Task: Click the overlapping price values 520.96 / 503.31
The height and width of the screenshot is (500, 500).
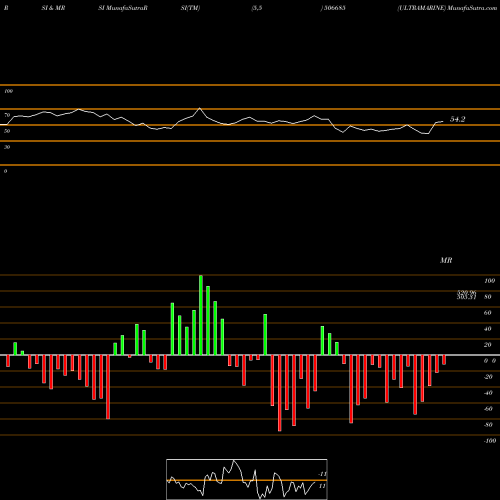Action: [x=466, y=295]
